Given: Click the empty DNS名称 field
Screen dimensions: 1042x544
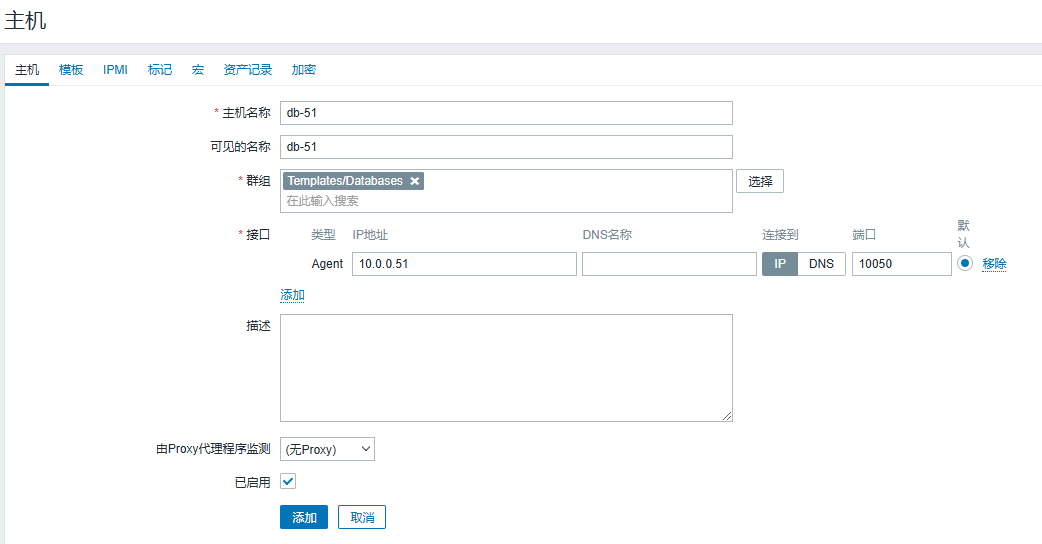Looking at the screenshot, I should [x=669, y=264].
